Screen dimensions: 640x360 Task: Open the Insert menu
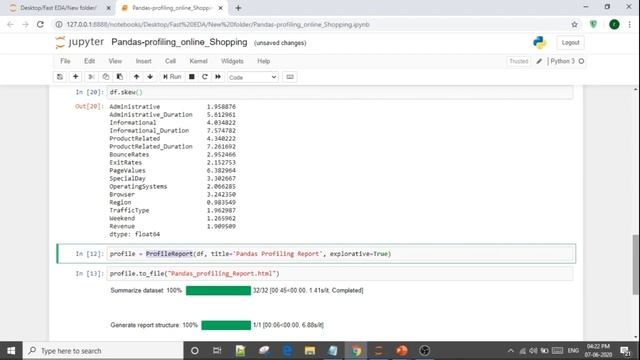(144, 61)
